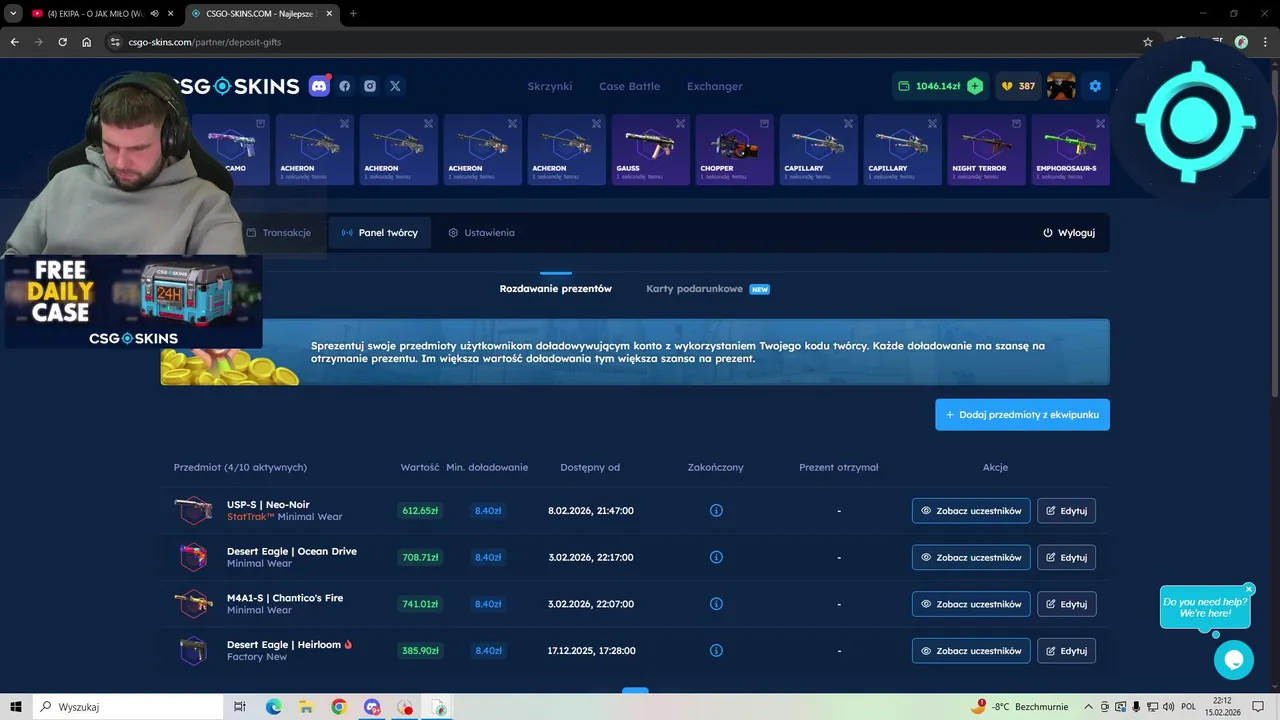Click info icon for USP-S Neo-Noir row
This screenshot has width=1280, height=720.
pyautogui.click(x=716, y=511)
